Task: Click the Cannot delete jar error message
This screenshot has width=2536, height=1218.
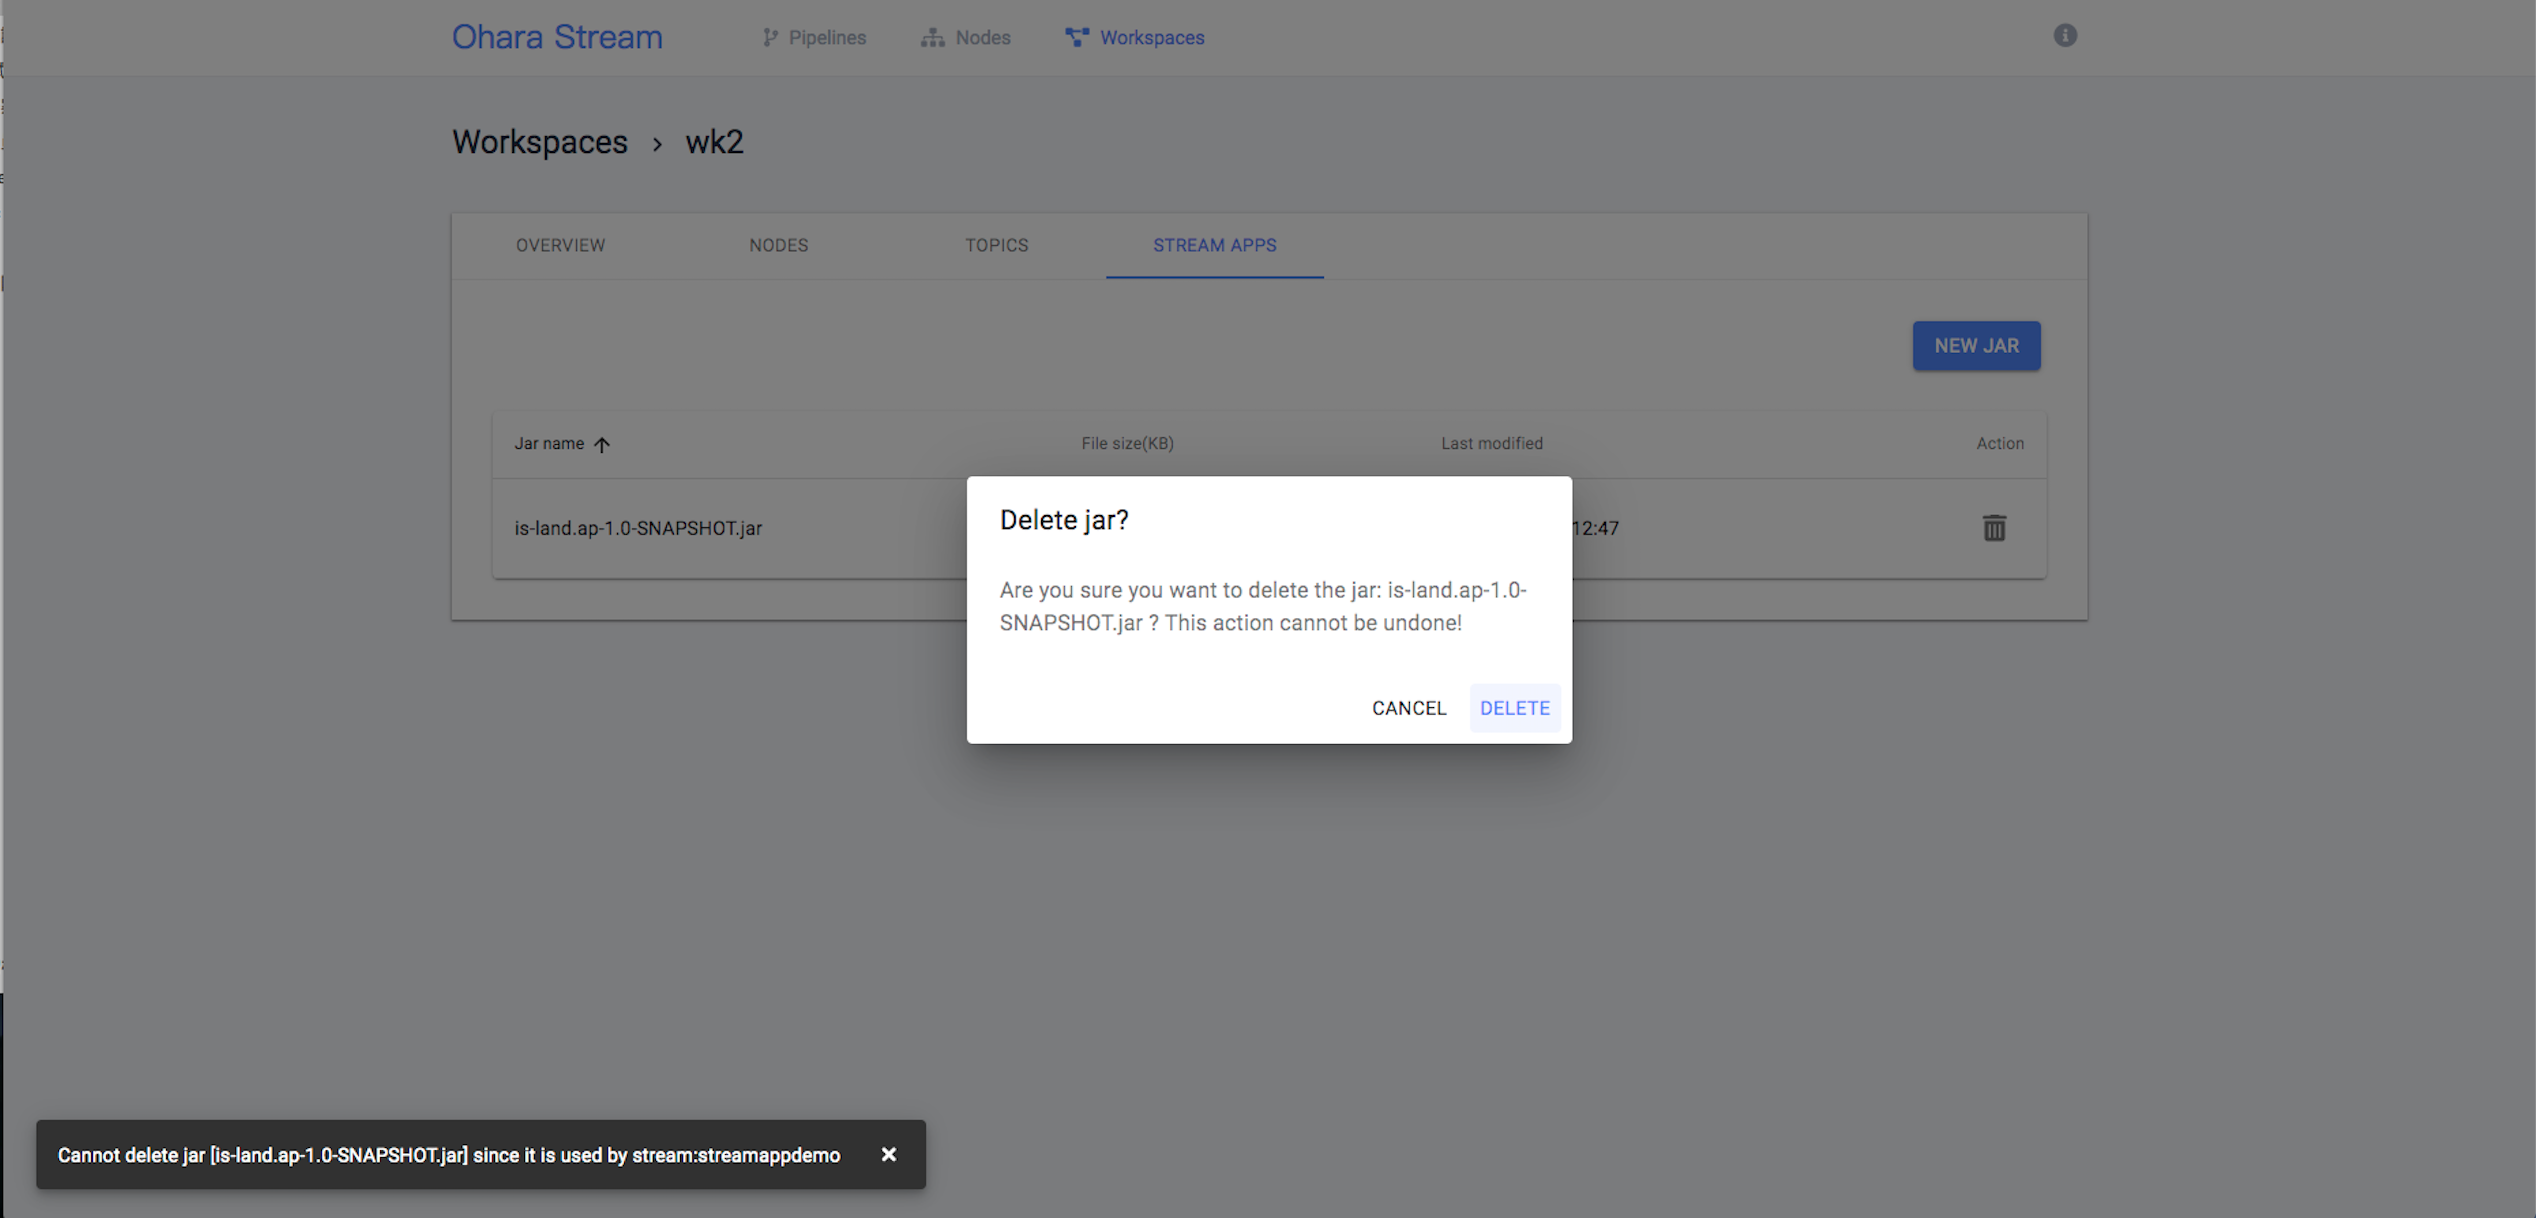Action: (x=449, y=1155)
